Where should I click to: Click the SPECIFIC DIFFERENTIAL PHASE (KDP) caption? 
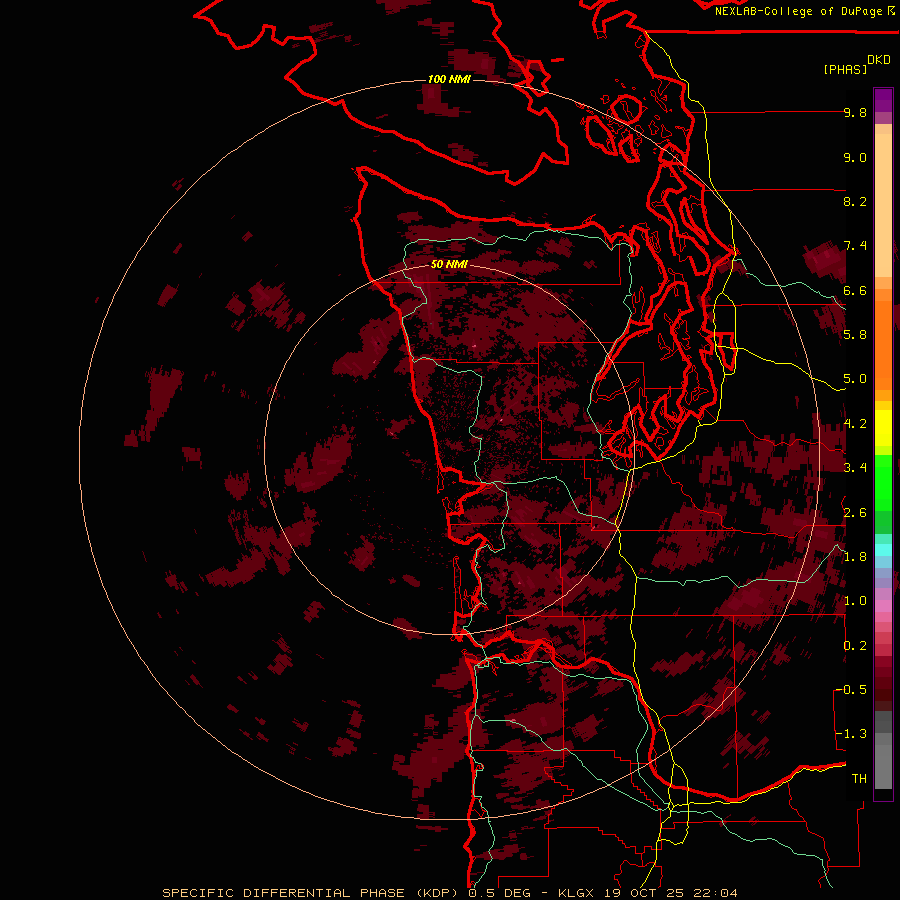point(311,893)
